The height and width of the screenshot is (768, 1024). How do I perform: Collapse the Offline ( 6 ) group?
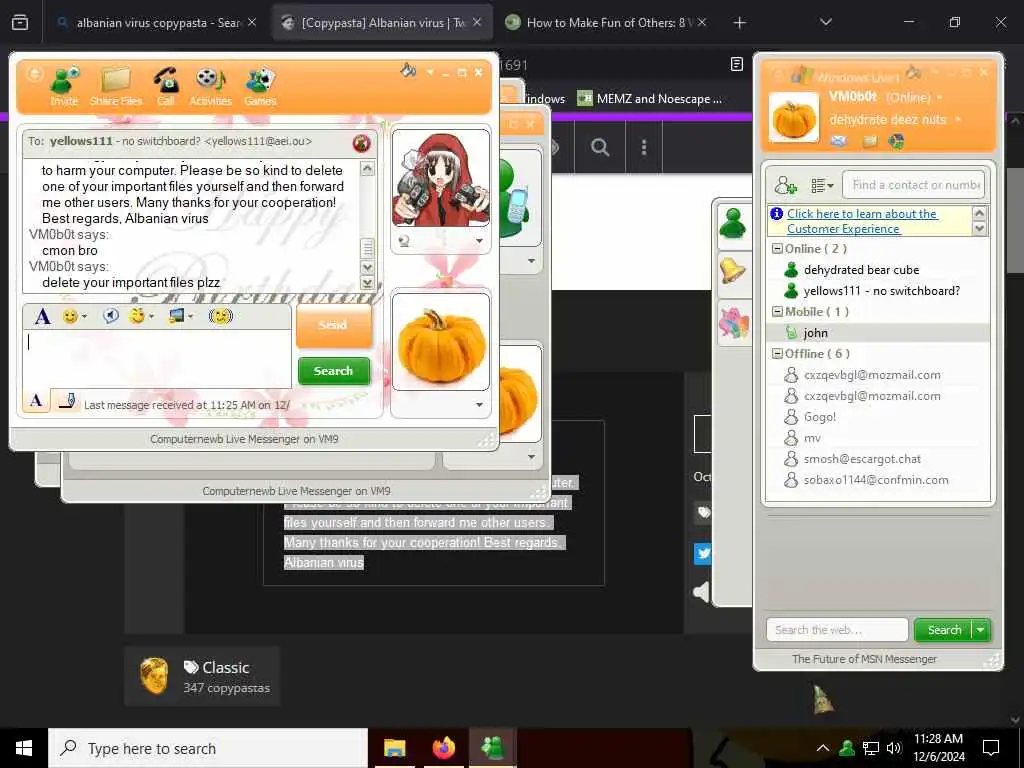[777, 354]
